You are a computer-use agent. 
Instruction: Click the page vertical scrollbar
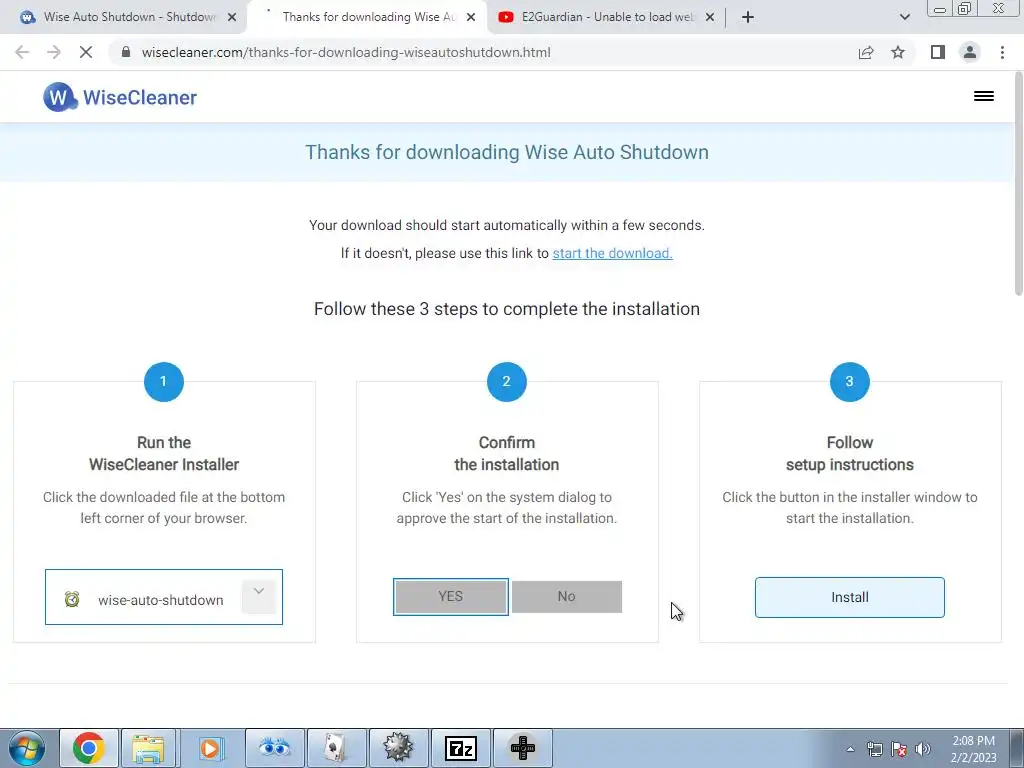[1018, 184]
